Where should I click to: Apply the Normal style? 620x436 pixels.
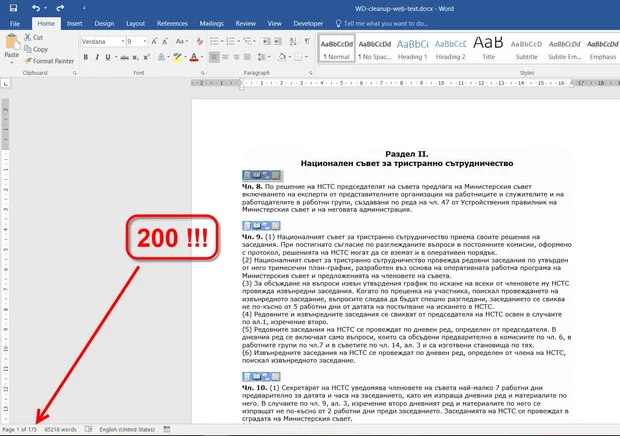(336, 49)
